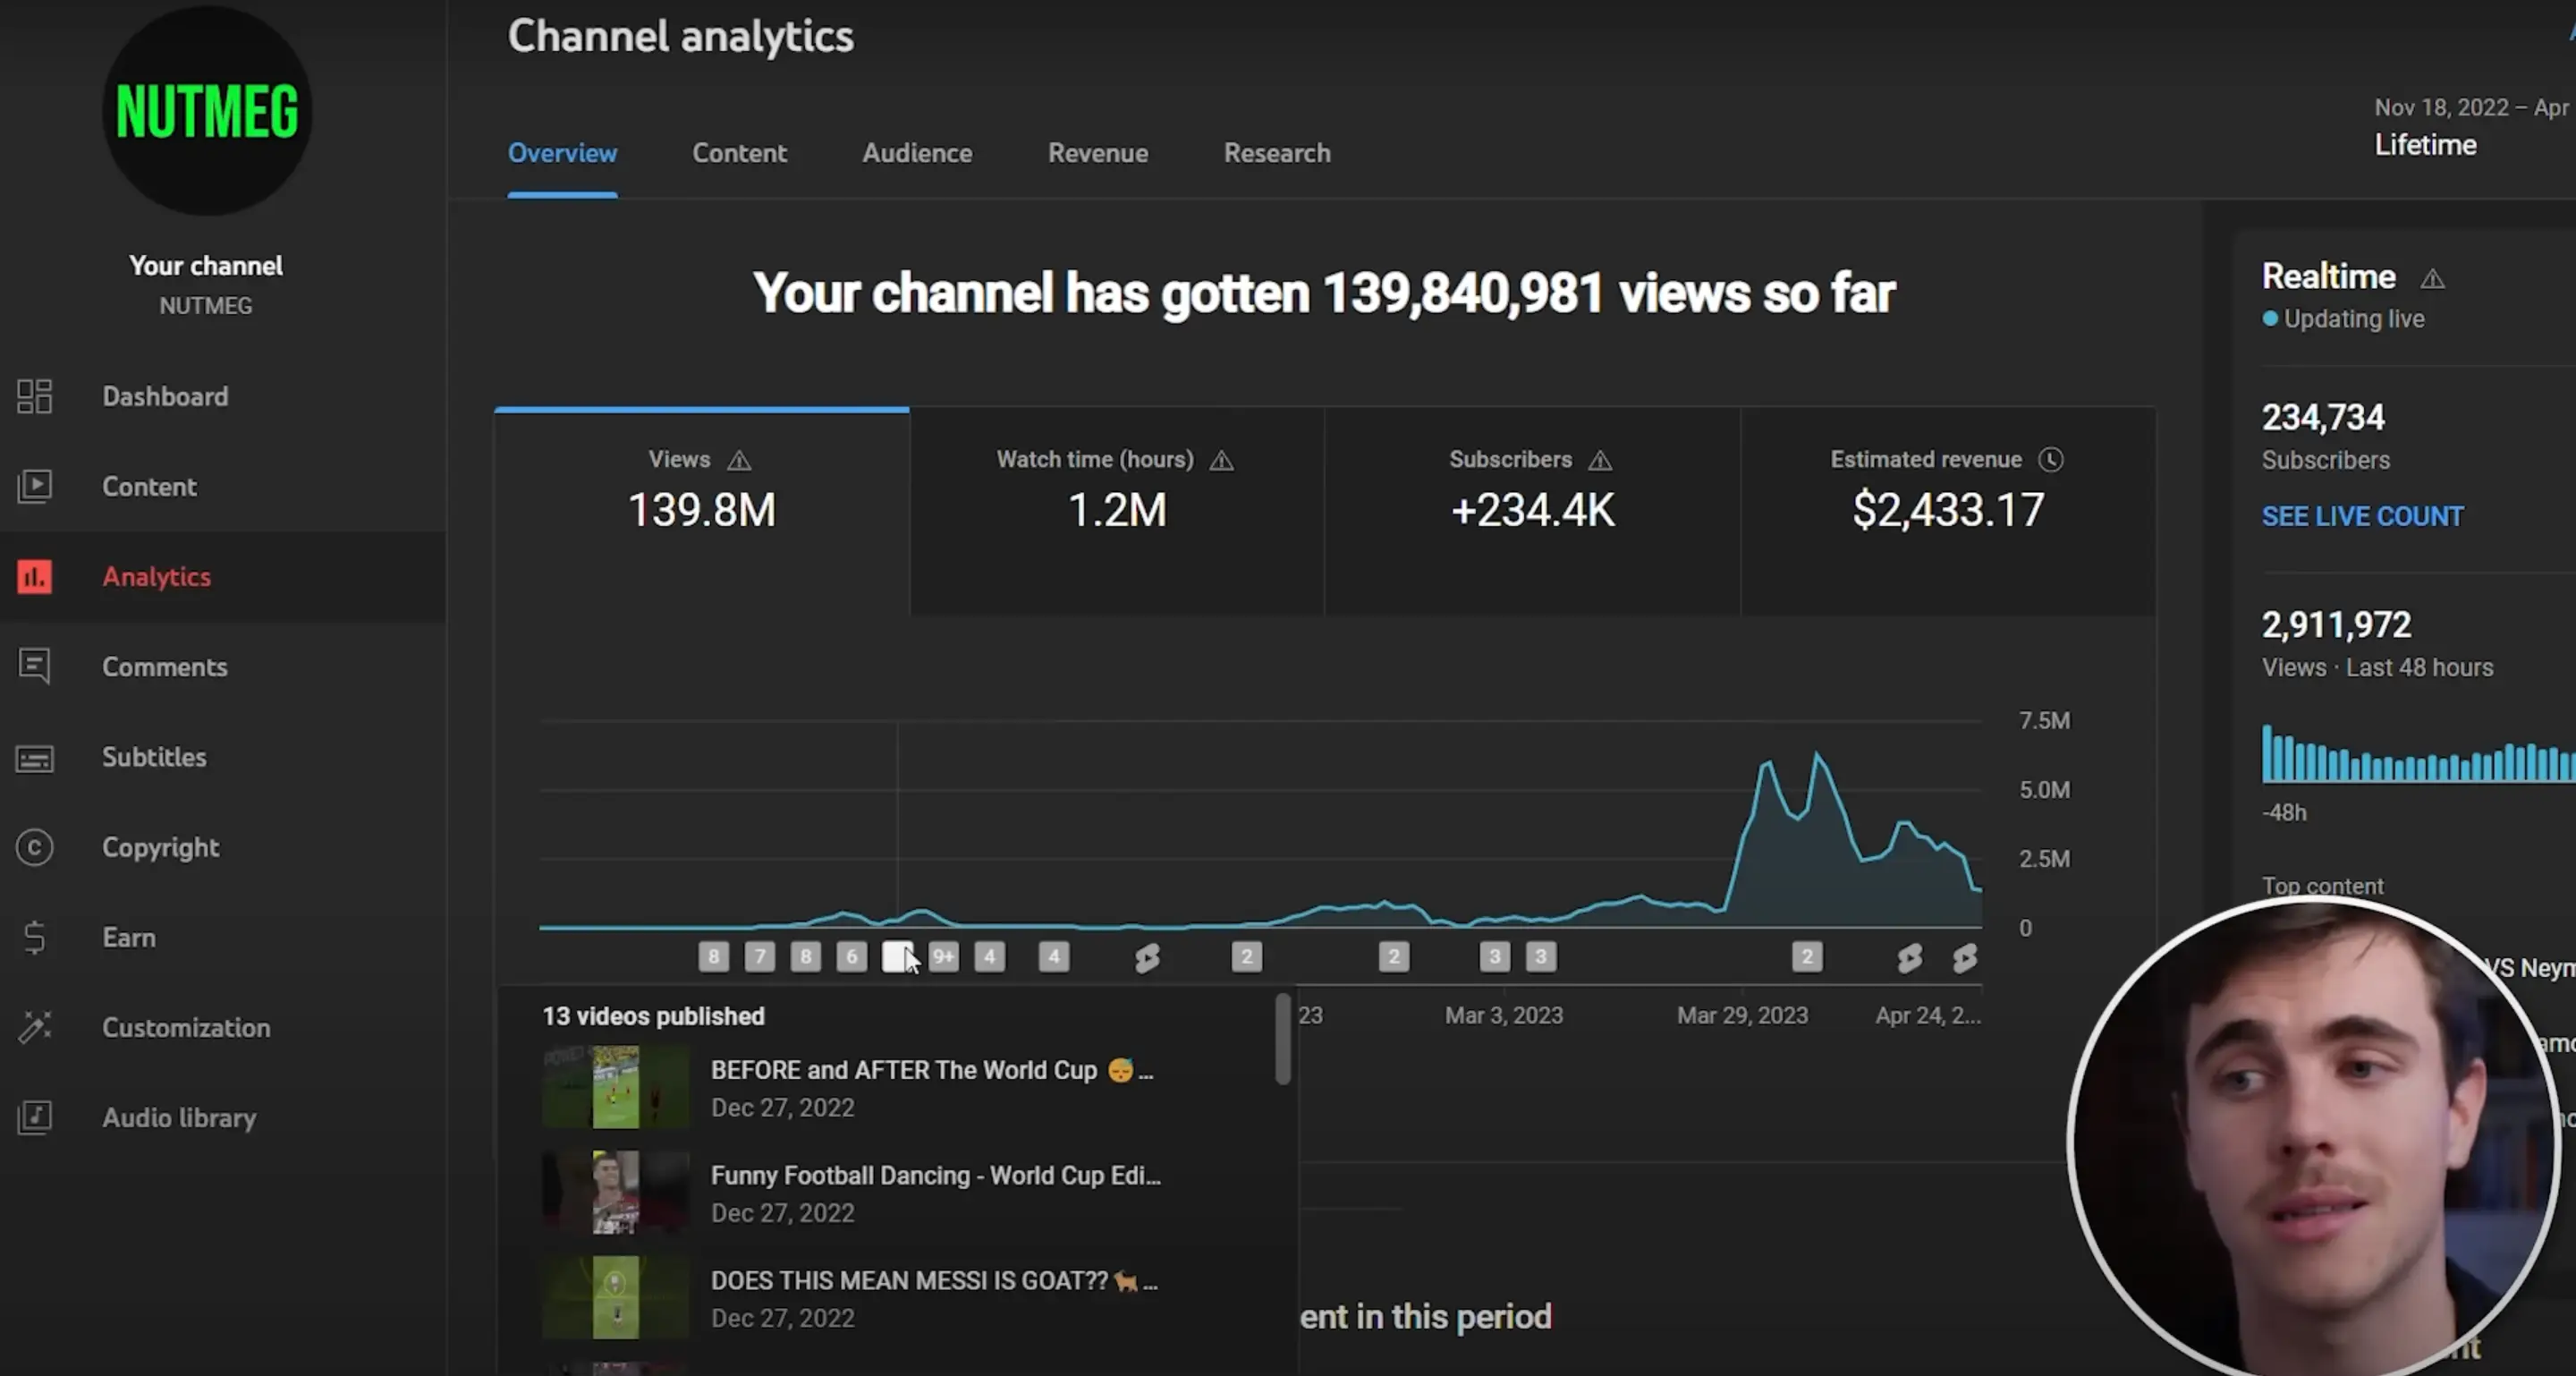The height and width of the screenshot is (1376, 2576).
Task: Switch to the Revenue tab
Action: [1097, 153]
